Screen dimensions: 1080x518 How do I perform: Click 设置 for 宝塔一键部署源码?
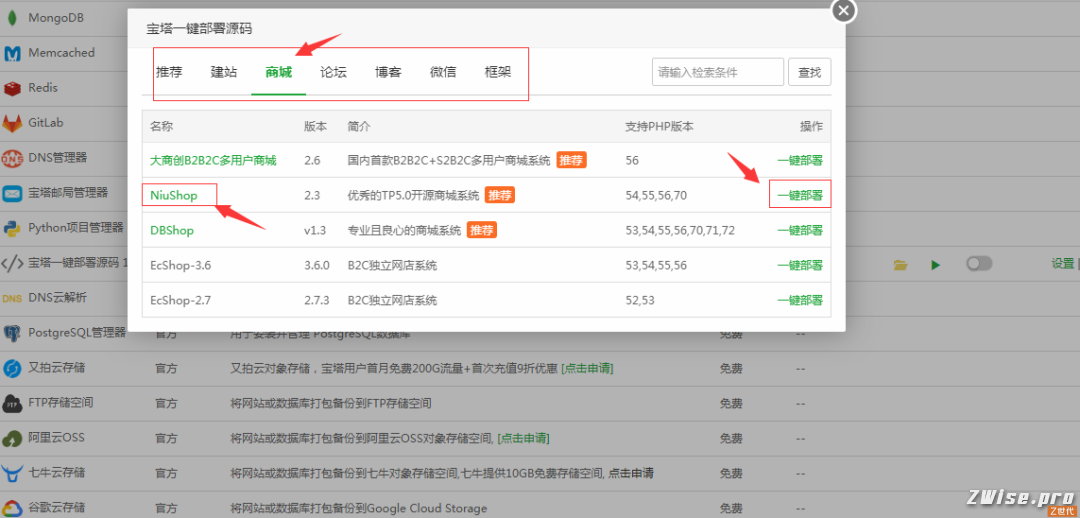tap(1062, 264)
